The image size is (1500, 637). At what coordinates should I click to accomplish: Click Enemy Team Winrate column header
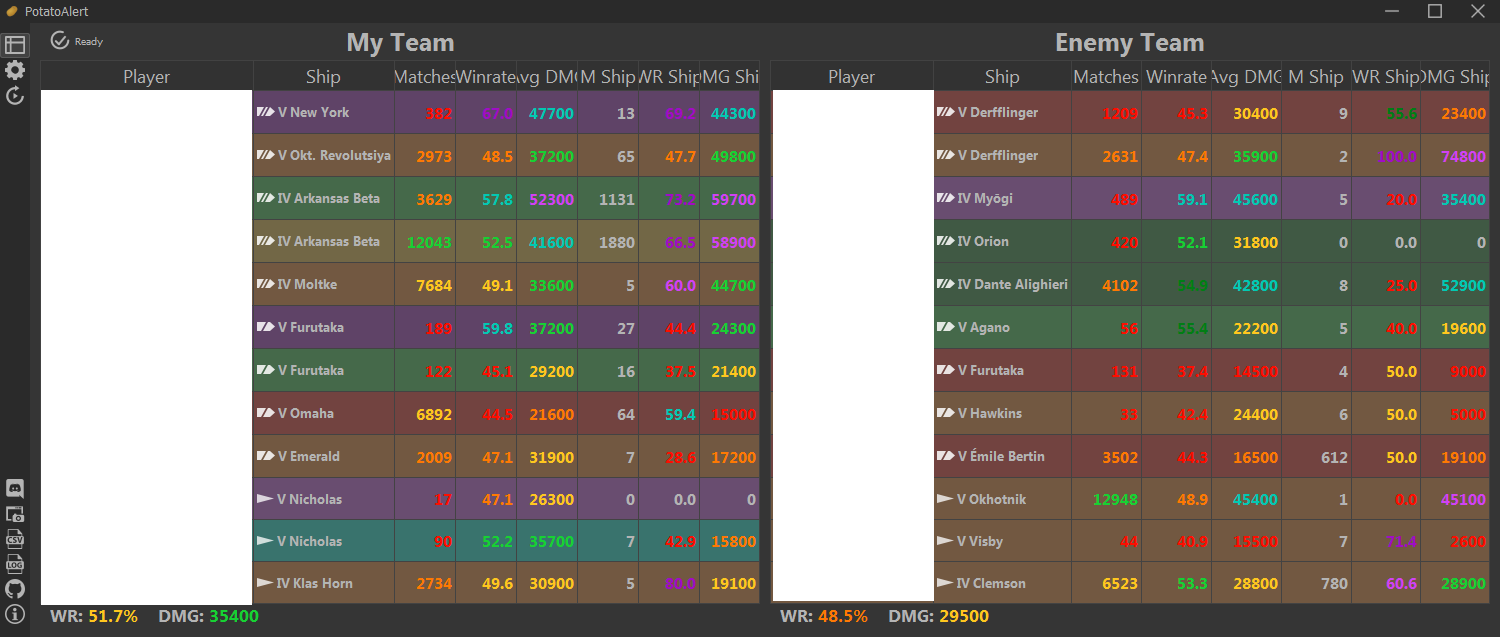coord(1176,77)
